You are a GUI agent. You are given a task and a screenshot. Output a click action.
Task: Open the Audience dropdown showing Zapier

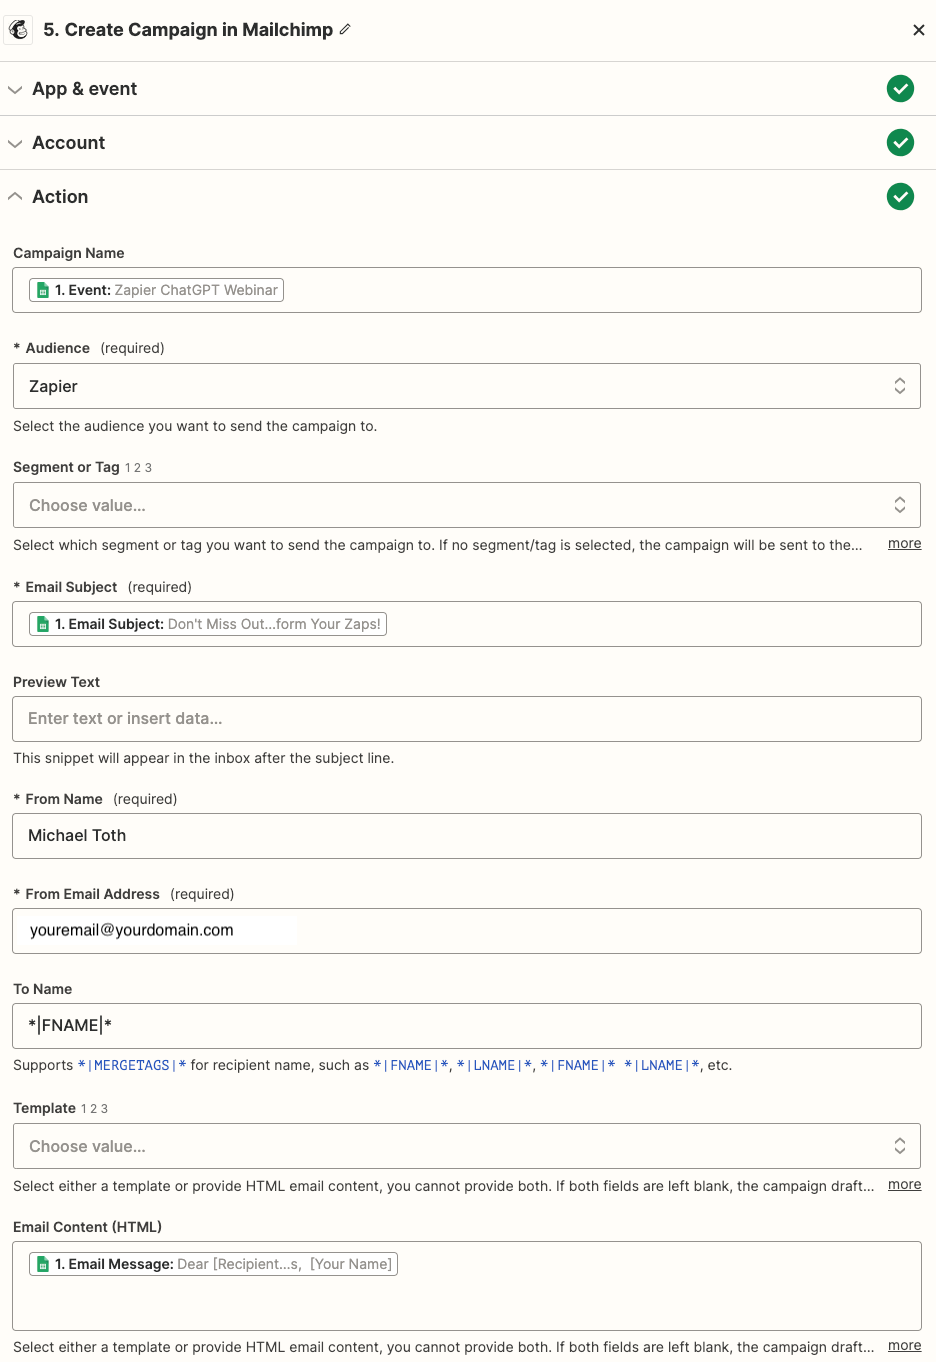pos(466,386)
